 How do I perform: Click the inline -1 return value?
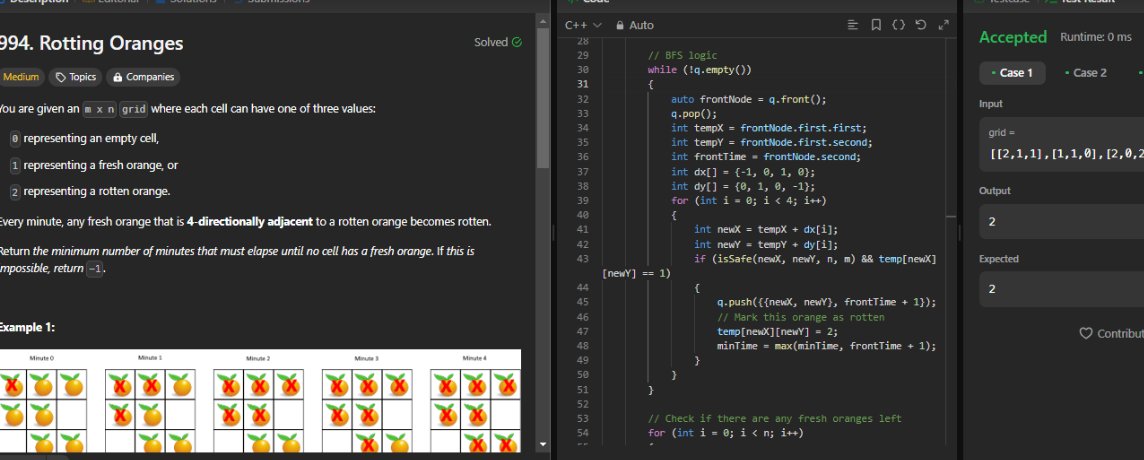coord(95,269)
